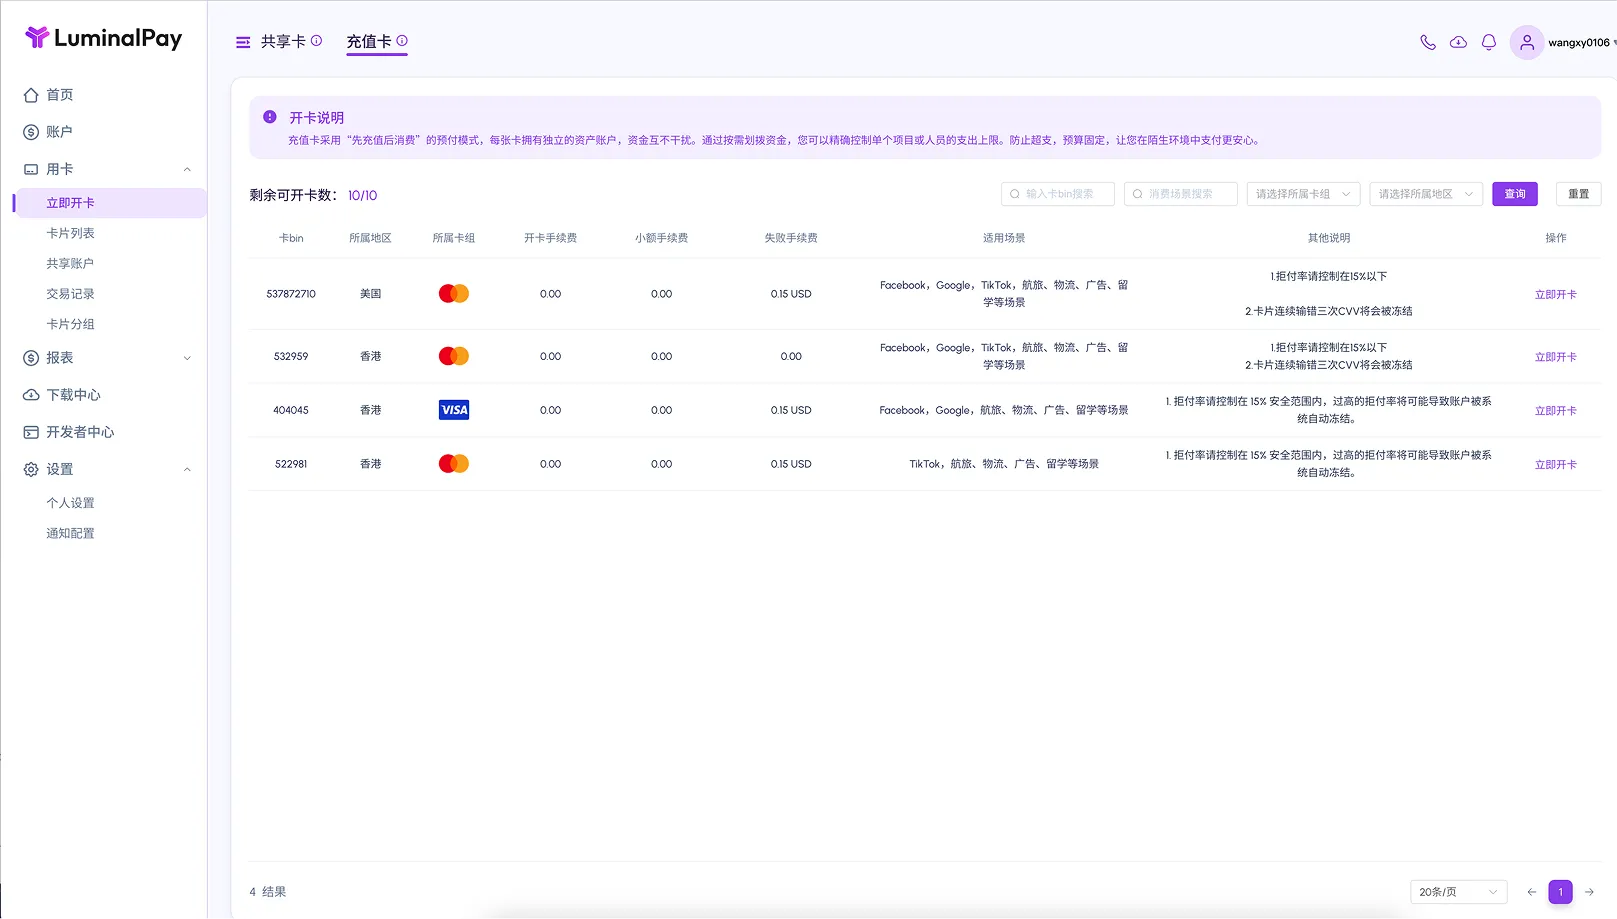Switch to the 共享卡 tab
The image size is (1617, 919).
pyautogui.click(x=283, y=42)
